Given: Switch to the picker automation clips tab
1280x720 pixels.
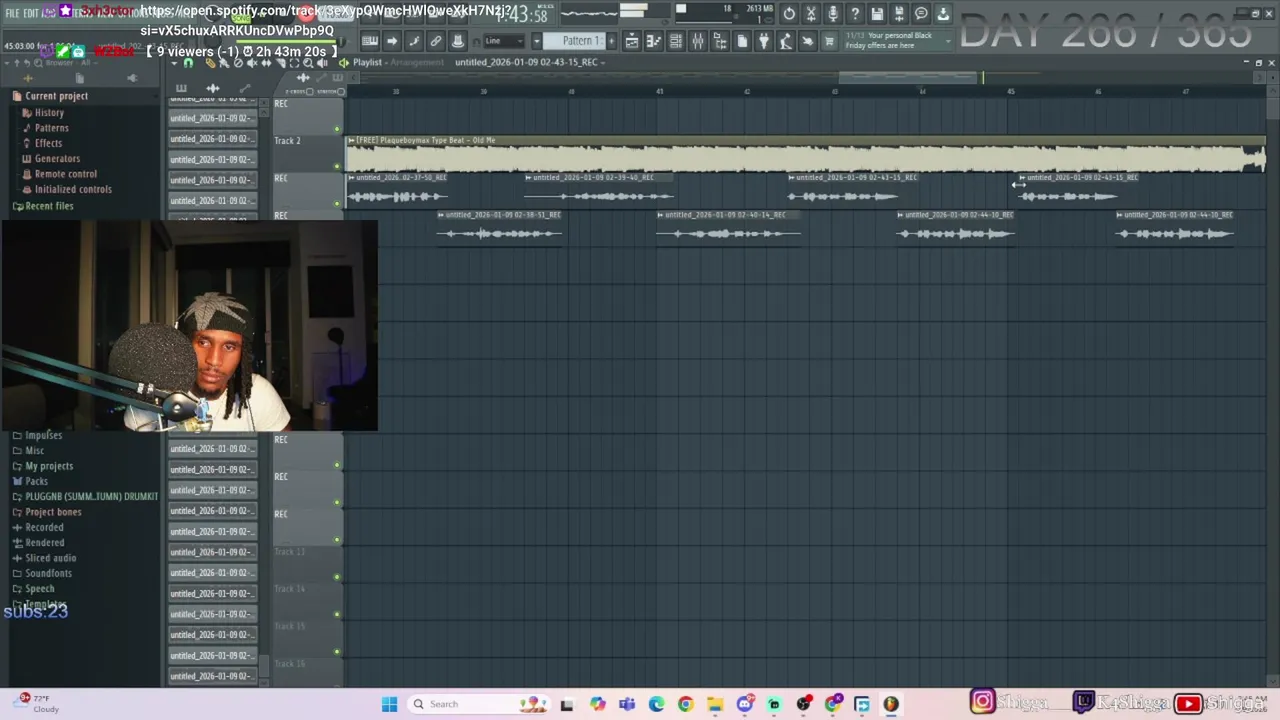Looking at the screenshot, I should 245,88.
